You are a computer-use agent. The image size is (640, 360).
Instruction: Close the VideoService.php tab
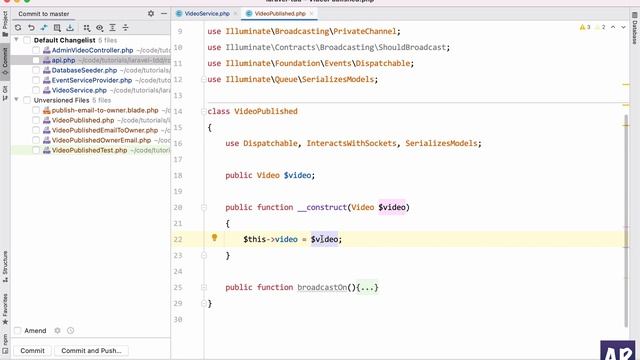coord(236,13)
